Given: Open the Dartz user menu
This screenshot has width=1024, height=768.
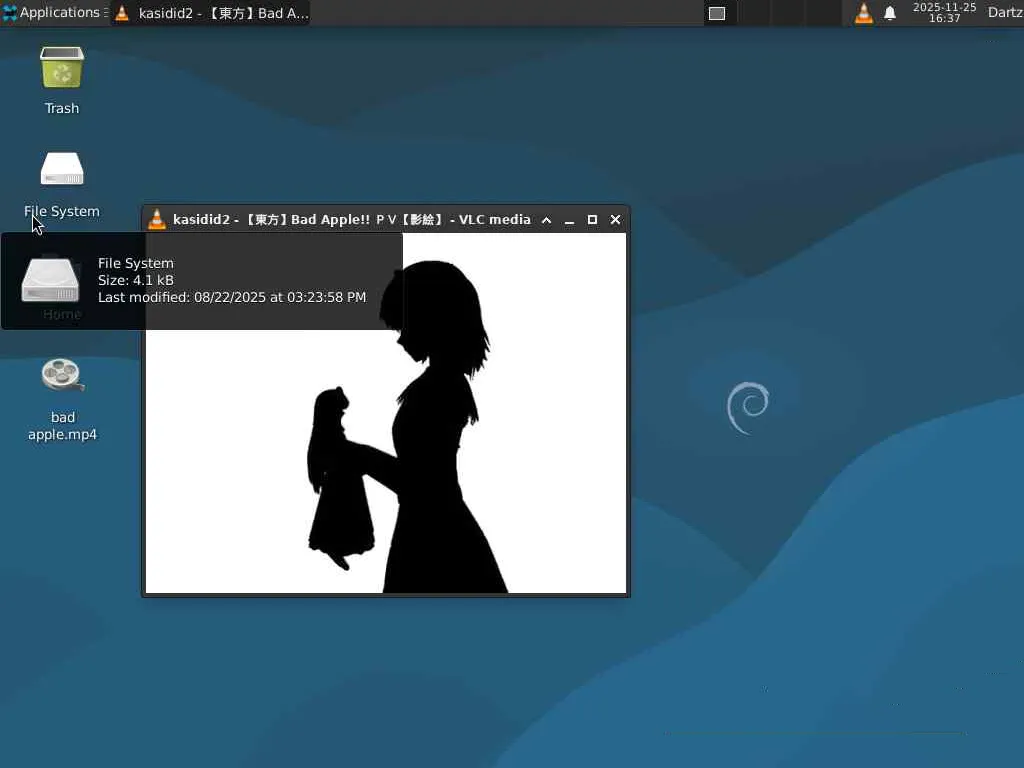Looking at the screenshot, I should (x=1005, y=12).
